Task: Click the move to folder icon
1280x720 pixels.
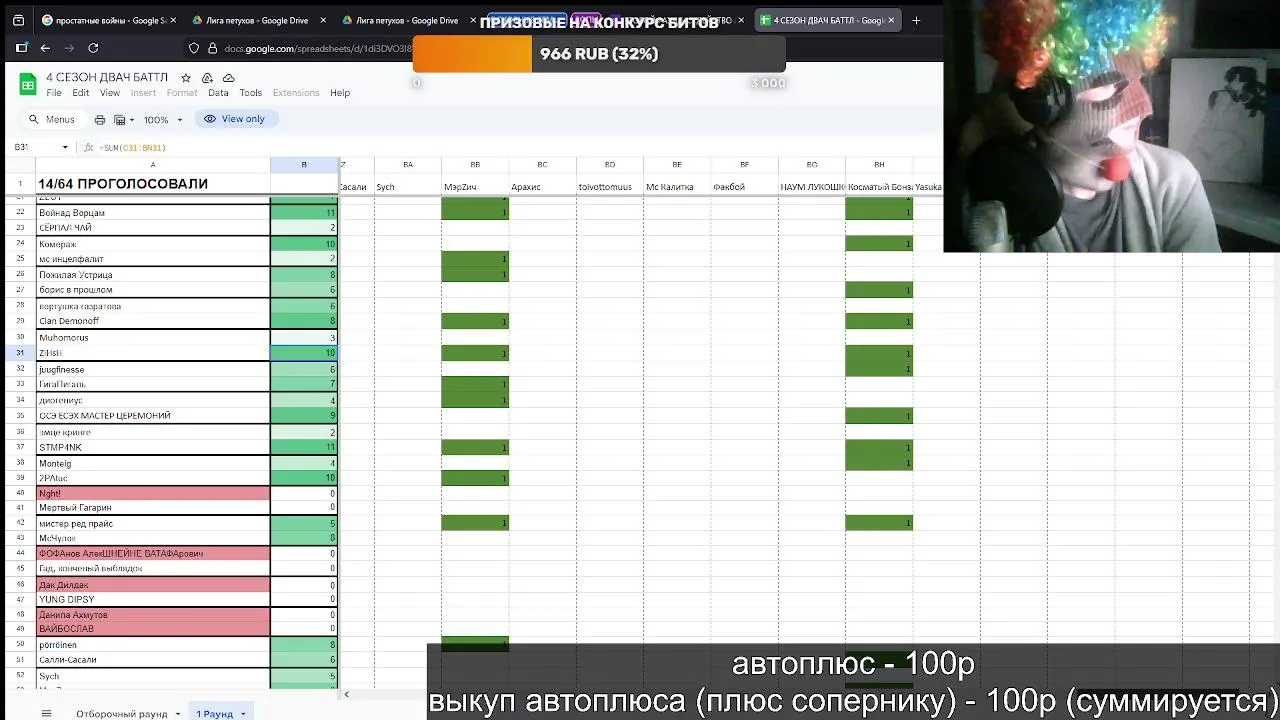Action: [x=207, y=77]
